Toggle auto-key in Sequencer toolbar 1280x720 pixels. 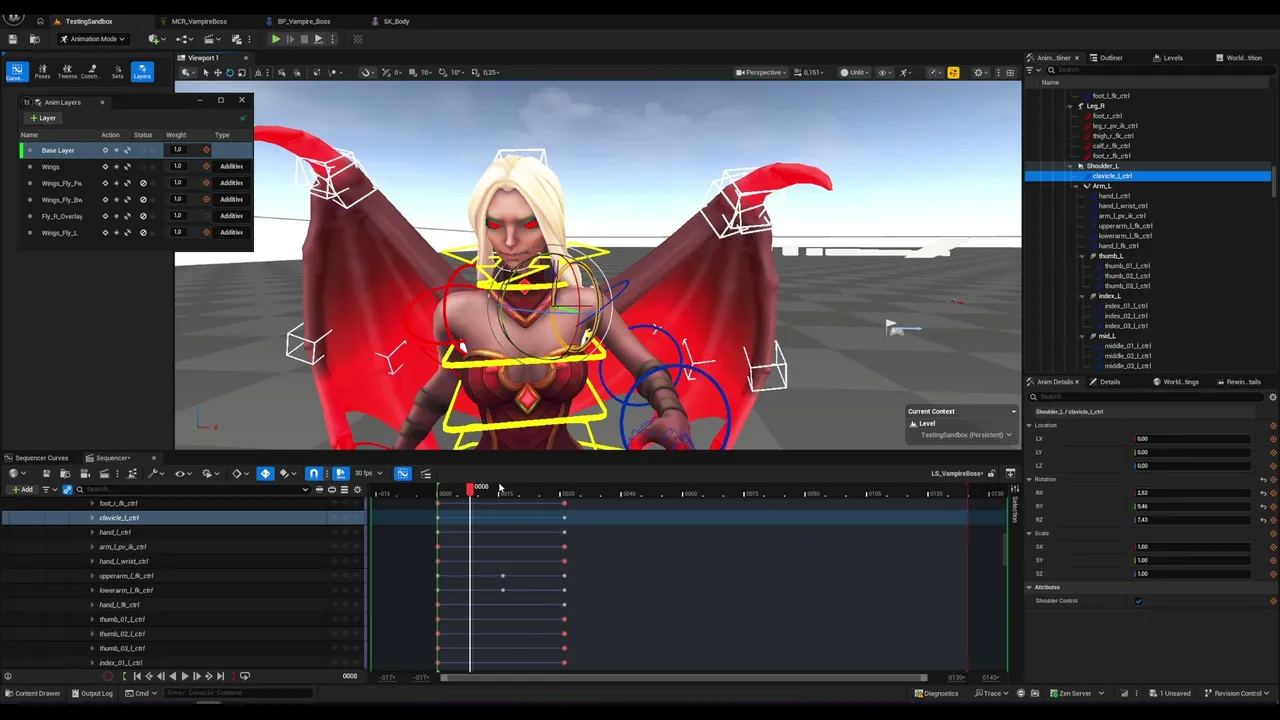tap(265, 473)
